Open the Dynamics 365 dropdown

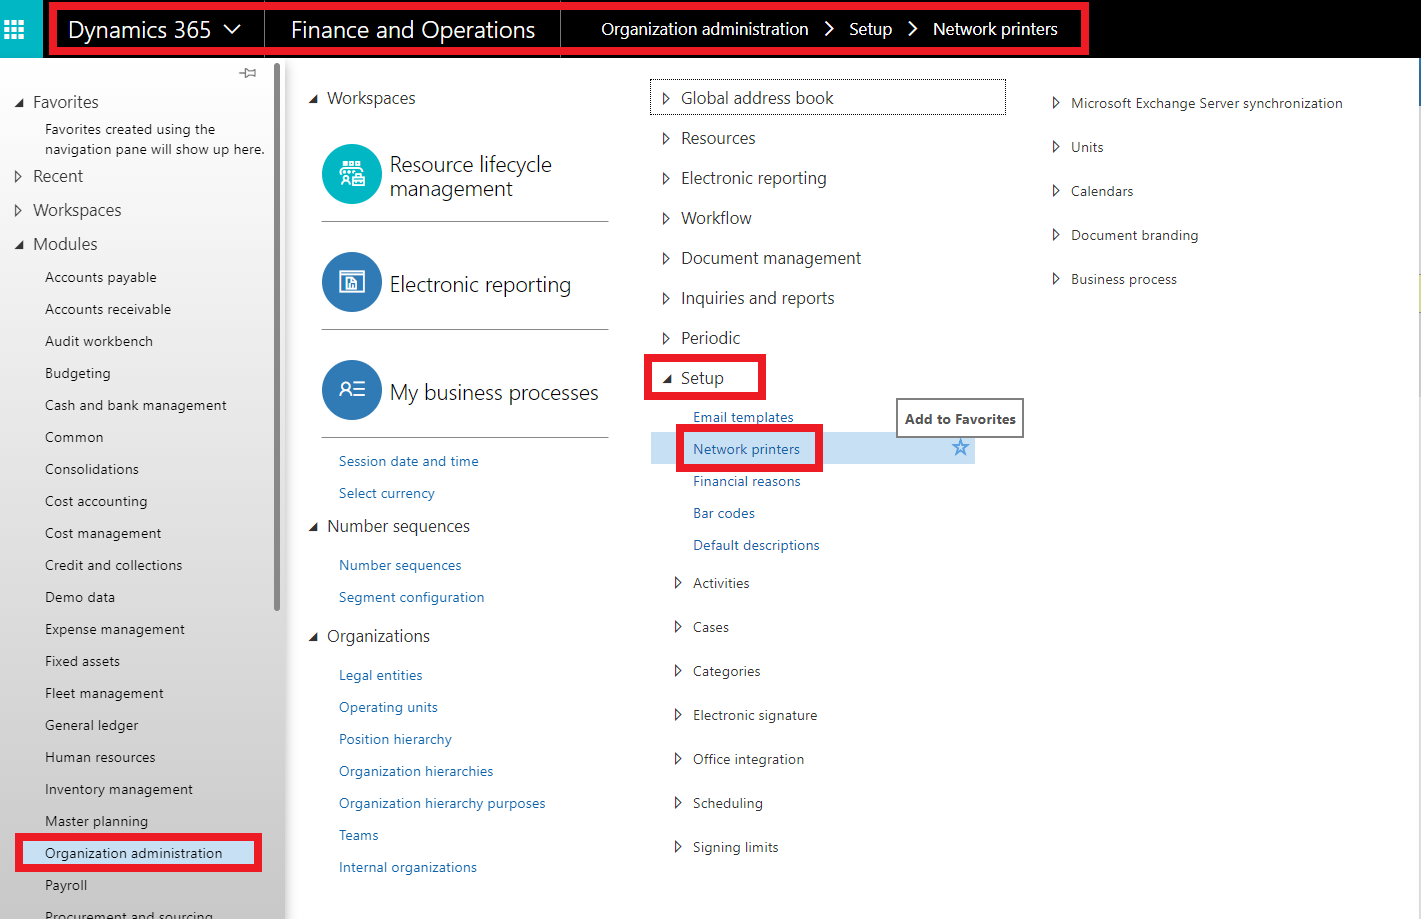[x=156, y=28]
